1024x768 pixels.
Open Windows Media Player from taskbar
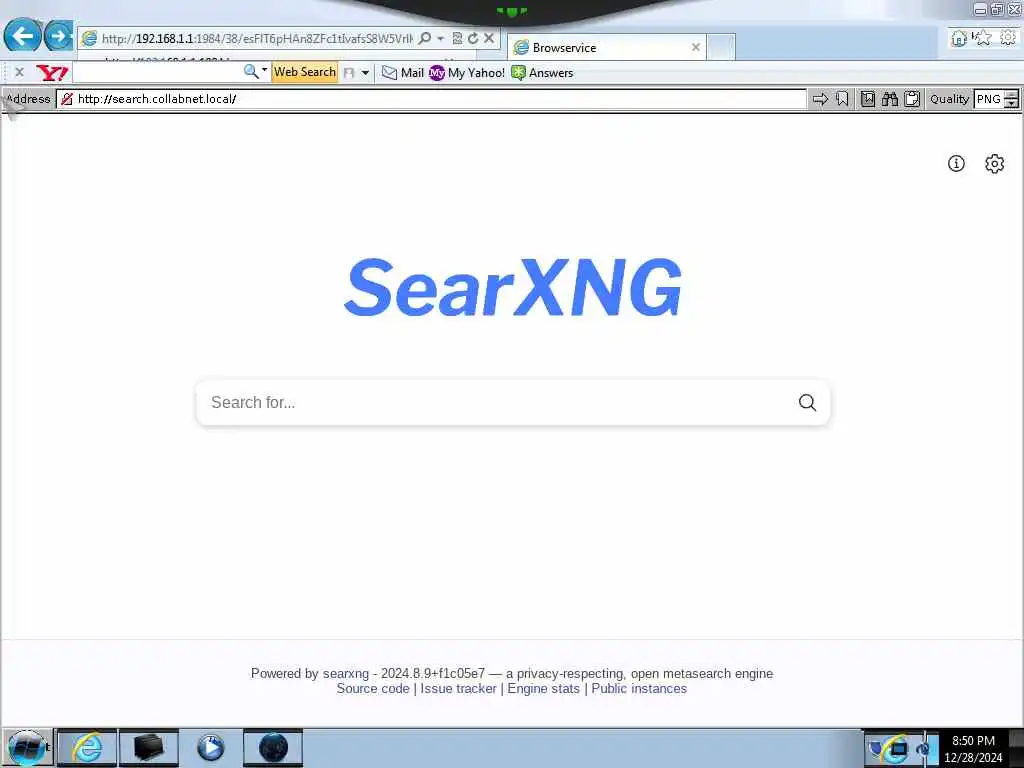pos(210,748)
